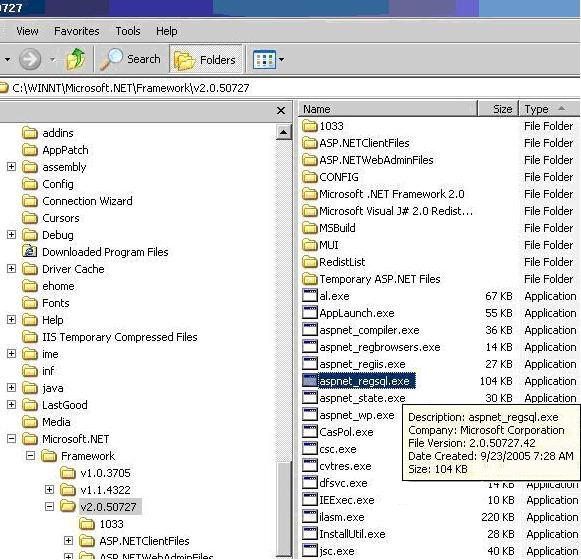Select the aspnet_regiis.exe file icon
Image resolution: width=581 pixels, height=560 pixels.
[x=310, y=364]
